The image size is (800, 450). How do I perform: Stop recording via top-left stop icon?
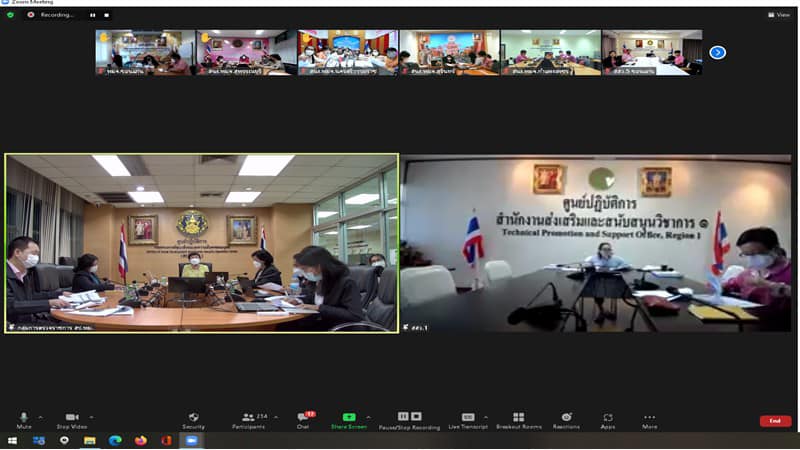[x=106, y=15]
